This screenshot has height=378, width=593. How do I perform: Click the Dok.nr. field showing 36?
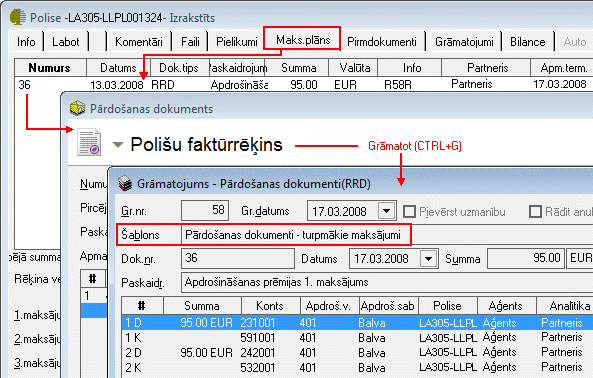238,259
